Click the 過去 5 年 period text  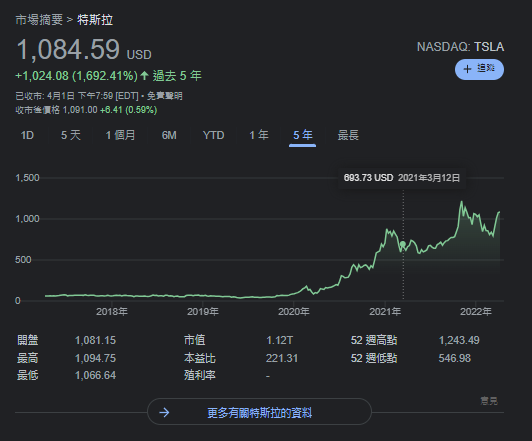[177, 75]
